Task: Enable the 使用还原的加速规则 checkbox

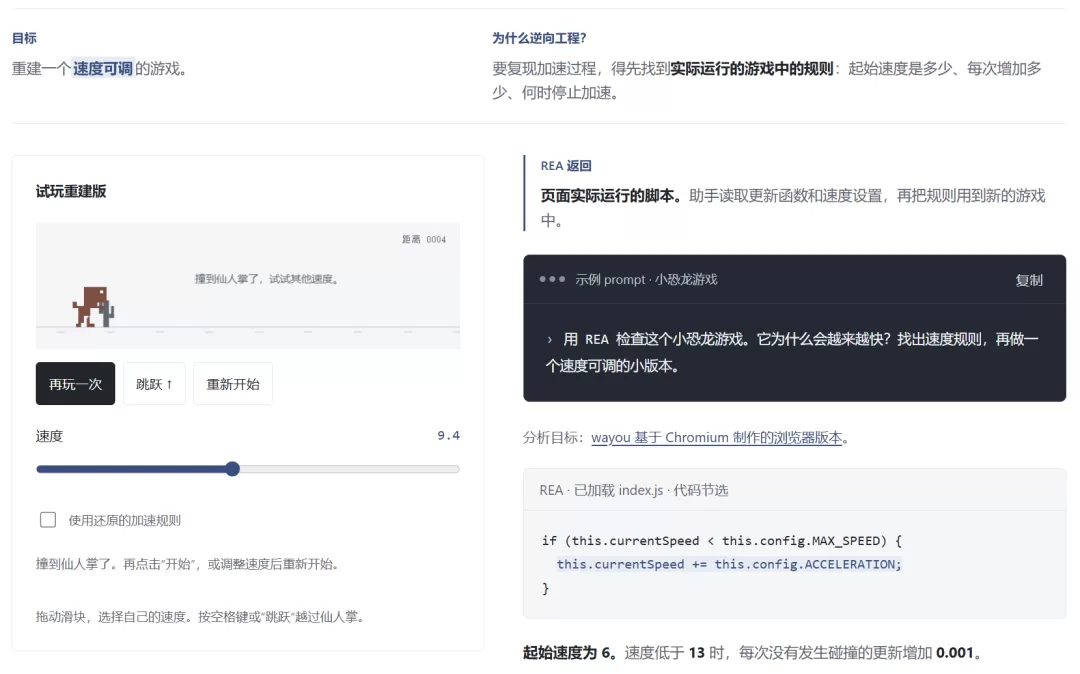Action: (x=48, y=520)
